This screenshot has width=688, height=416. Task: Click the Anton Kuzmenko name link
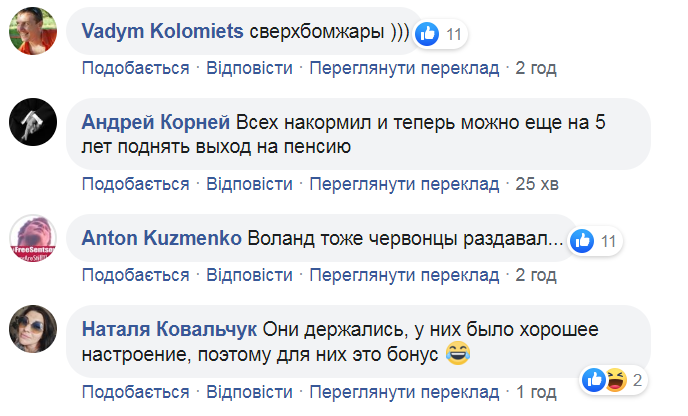coord(160,239)
